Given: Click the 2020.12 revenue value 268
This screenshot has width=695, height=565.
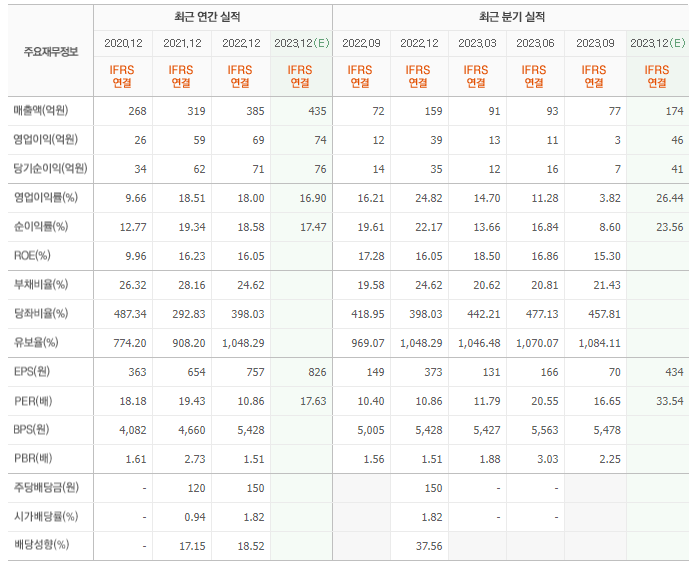Looking at the screenshot, I should [137, 111].
